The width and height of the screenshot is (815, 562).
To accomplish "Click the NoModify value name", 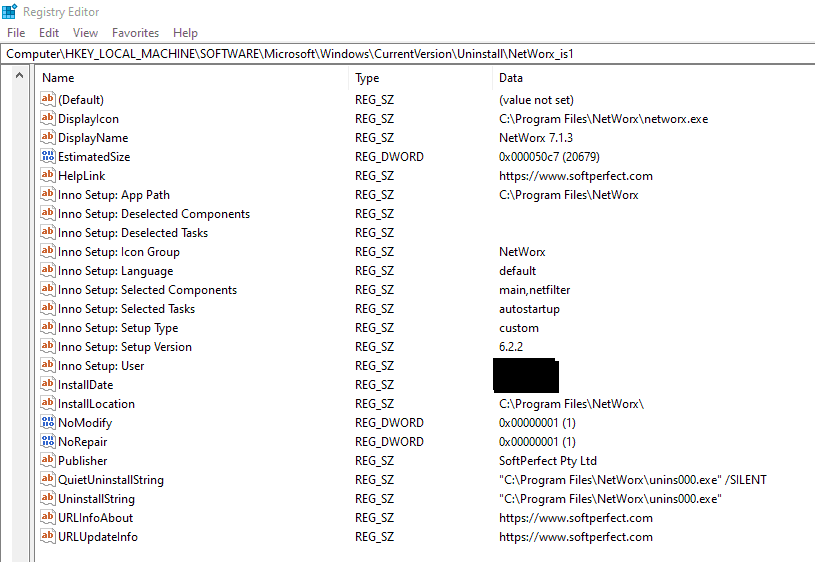I will pyautogui.click(x=85, y=423).
